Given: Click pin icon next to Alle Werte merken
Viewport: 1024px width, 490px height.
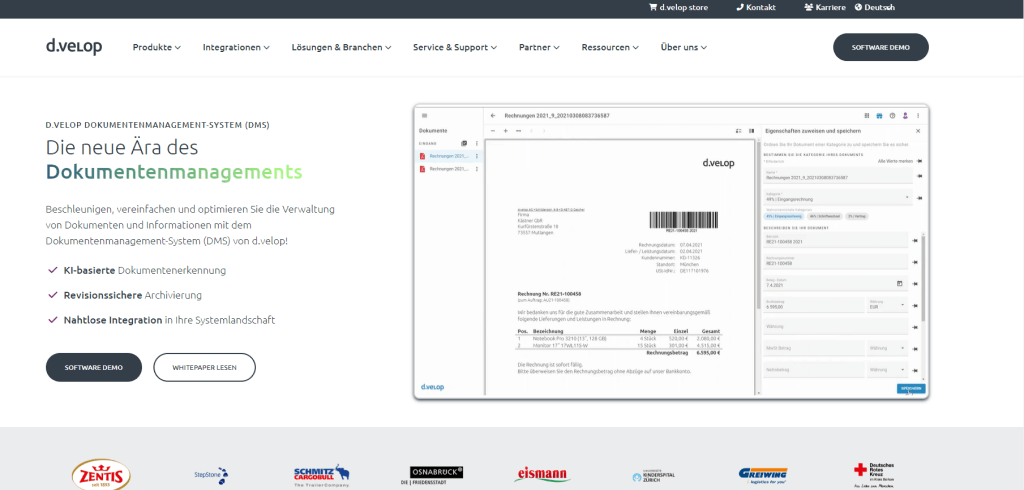Looking at the screenshot, I should [x=919, y=161].
